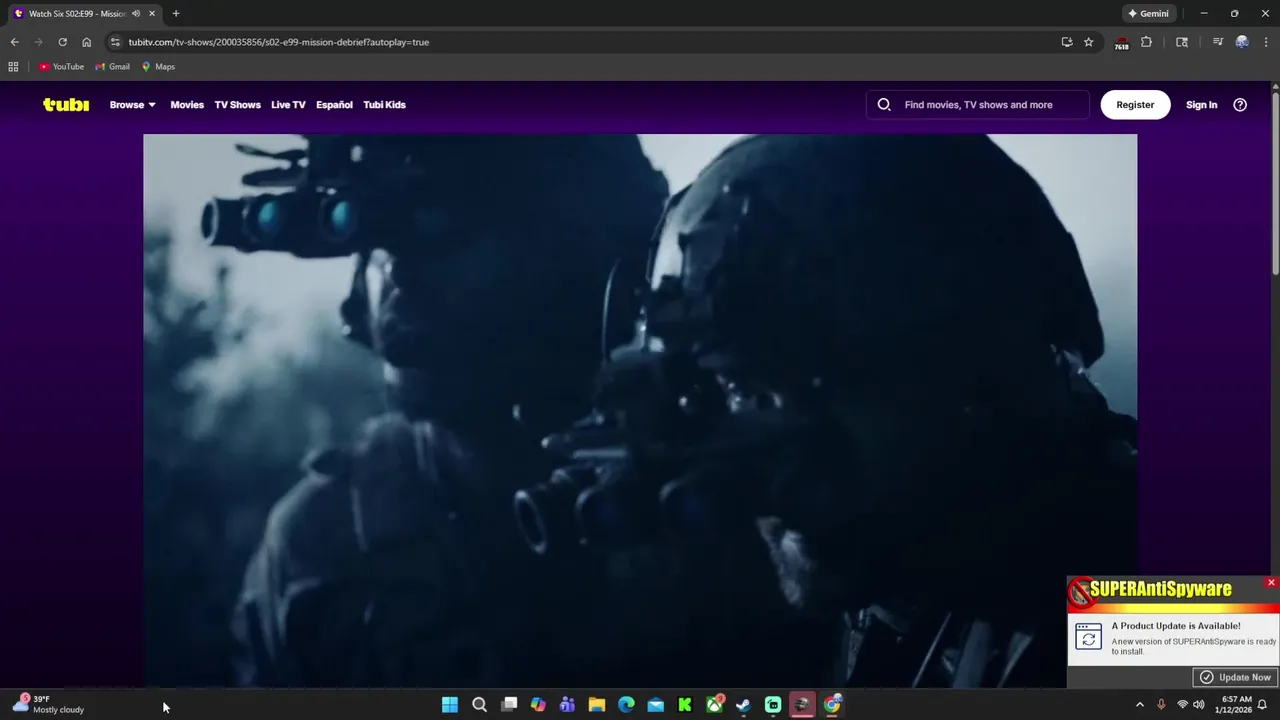Select the Watch Six S02:E99 tab

pyautogui.click(x=84, y=14)
